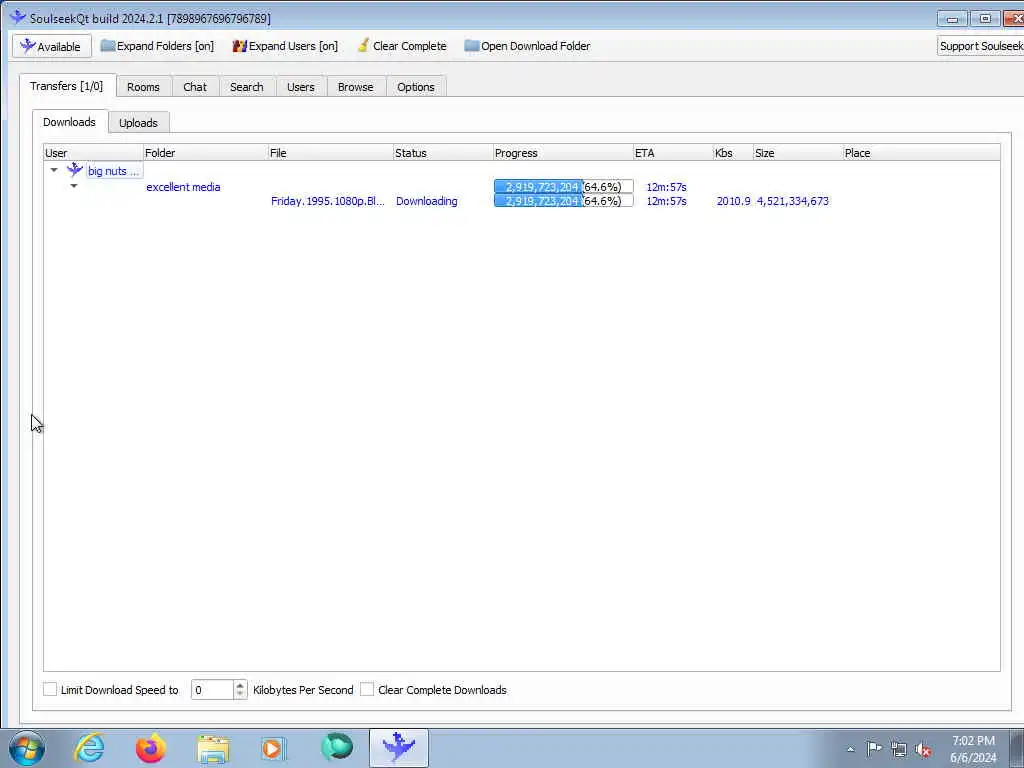Enable the Clear Complete Downloads checkbox
Viewport: 1024px width, 768px height.
tap(367, 689)
